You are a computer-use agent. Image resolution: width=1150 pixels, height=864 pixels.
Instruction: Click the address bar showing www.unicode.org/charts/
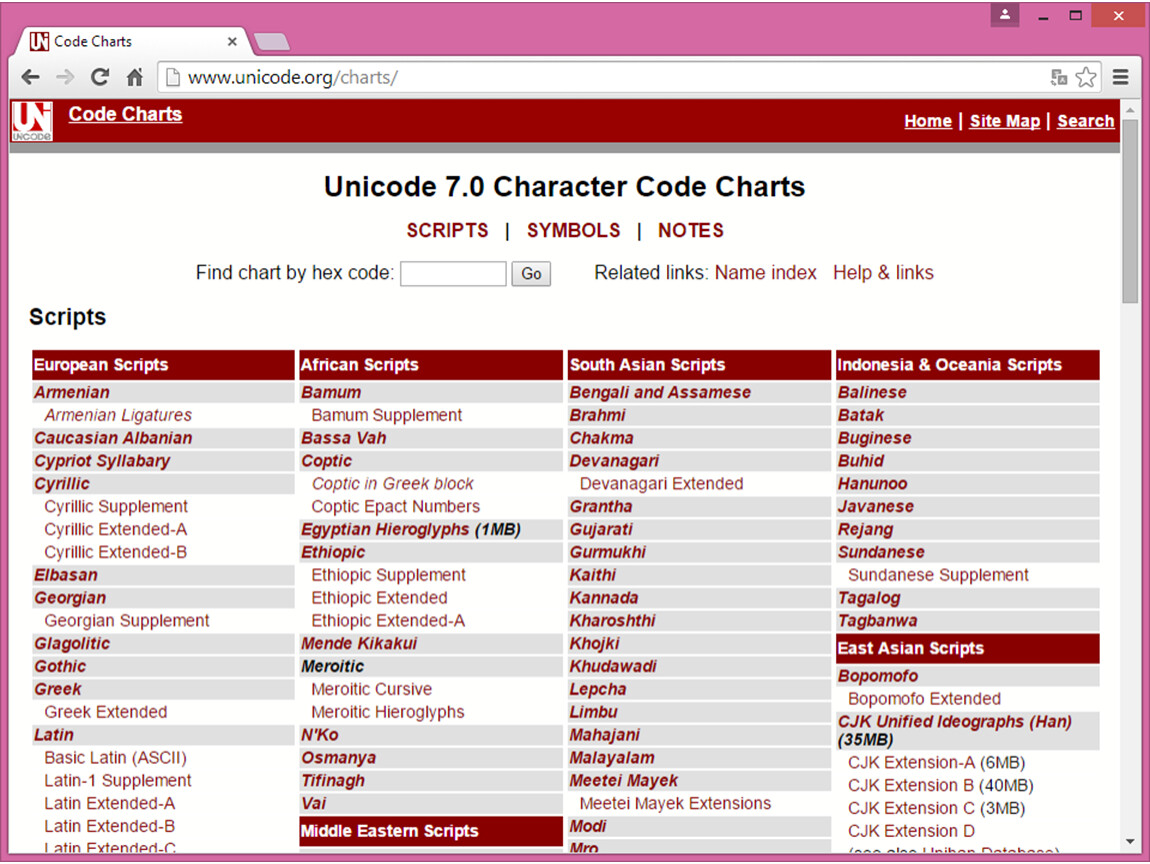click(x=600, y=77)
